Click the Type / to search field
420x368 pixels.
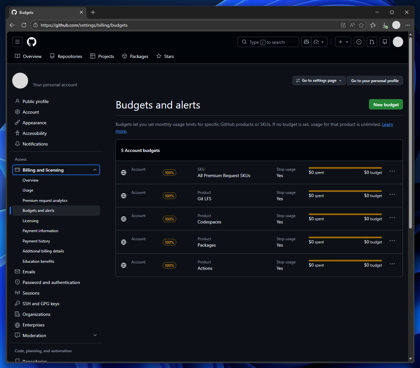[x=268, y=42]
